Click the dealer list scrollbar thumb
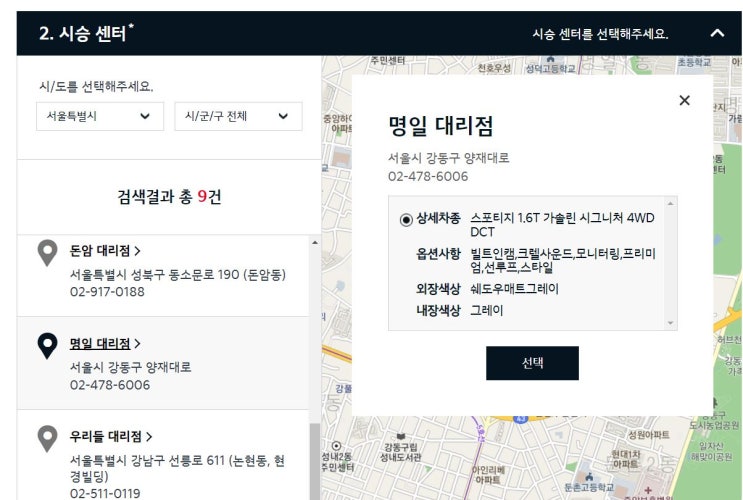 point(315,462)
